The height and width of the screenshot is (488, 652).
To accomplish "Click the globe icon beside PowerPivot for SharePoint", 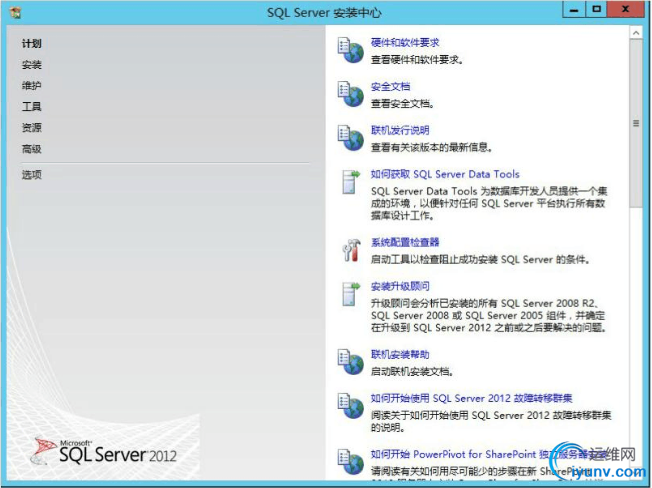I will coord(351,462).
